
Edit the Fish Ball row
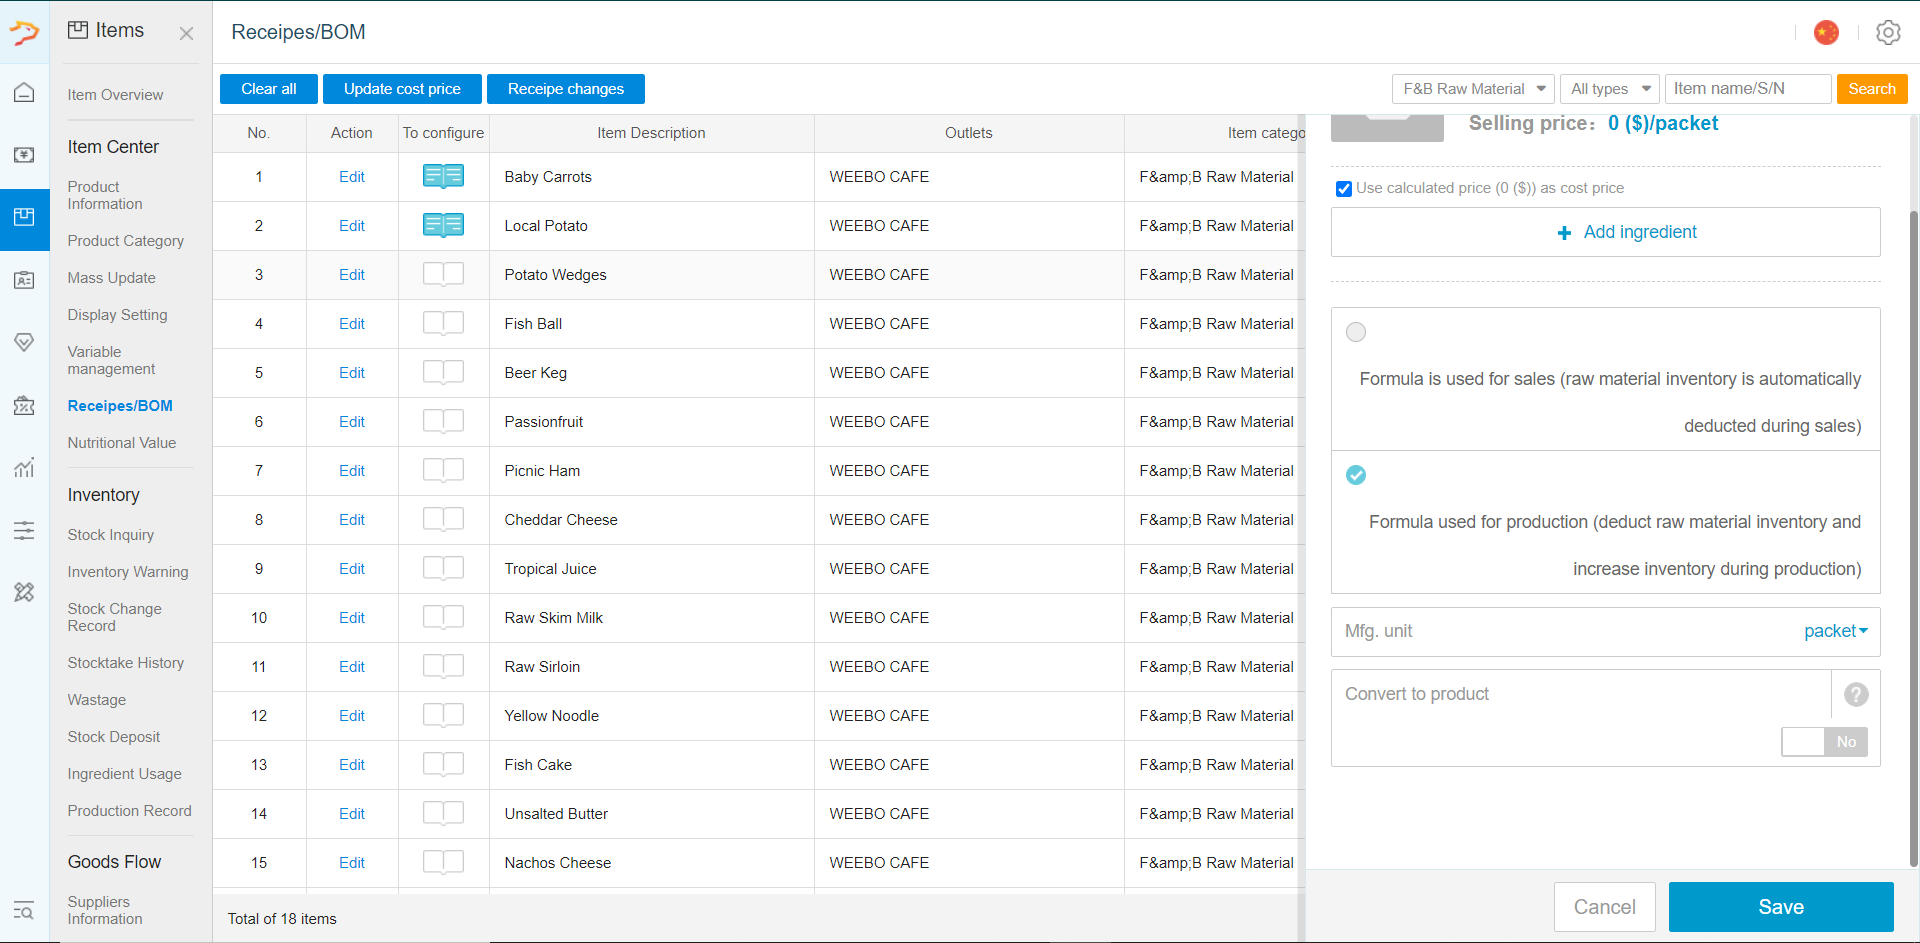coord(352,324)
